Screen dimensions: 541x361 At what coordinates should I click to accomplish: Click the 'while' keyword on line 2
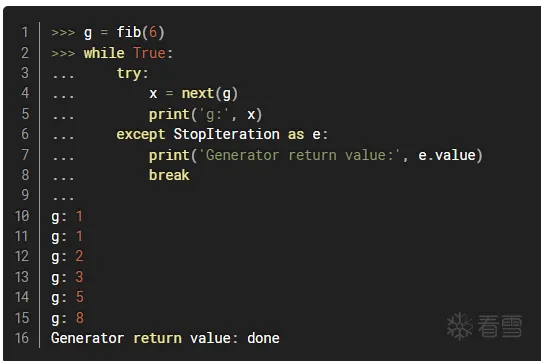pos(104,53)
